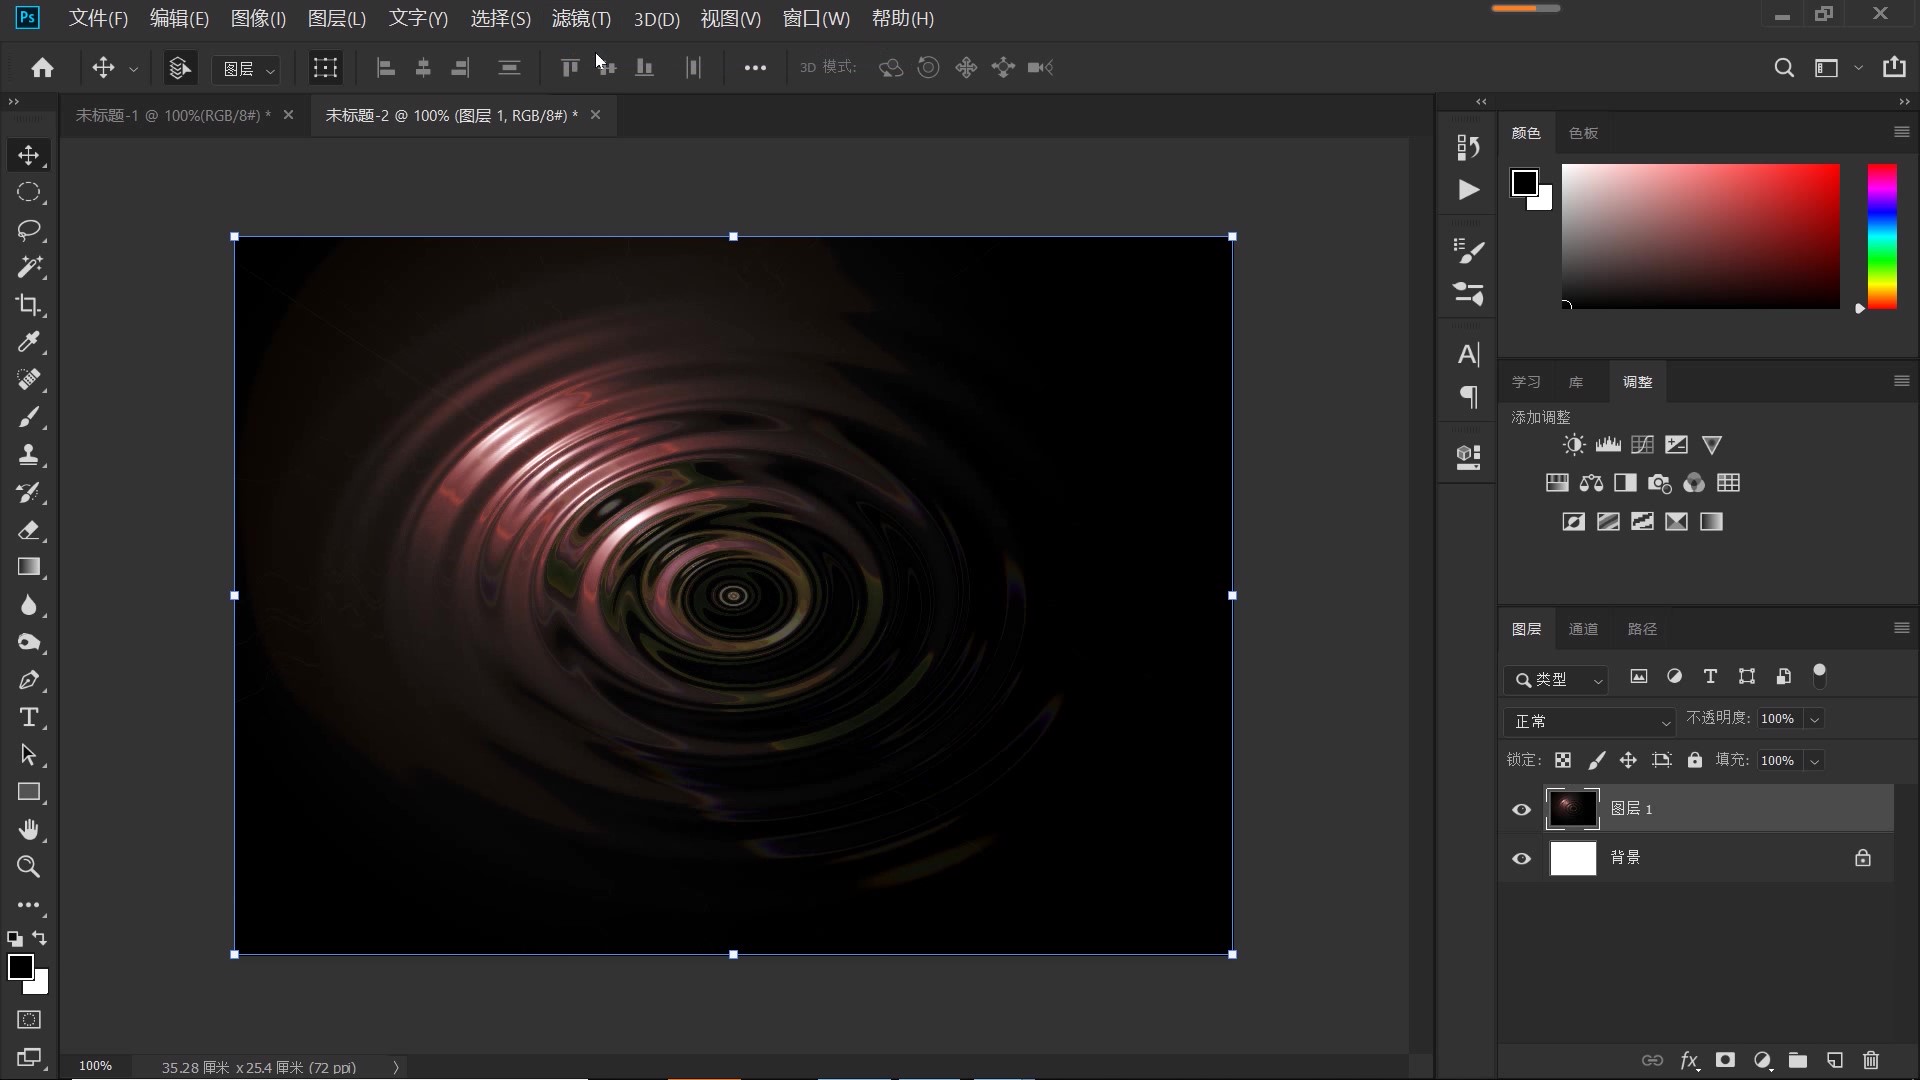
Task: Click the 图层 1 layer thumbnail
Action: 1572,809
